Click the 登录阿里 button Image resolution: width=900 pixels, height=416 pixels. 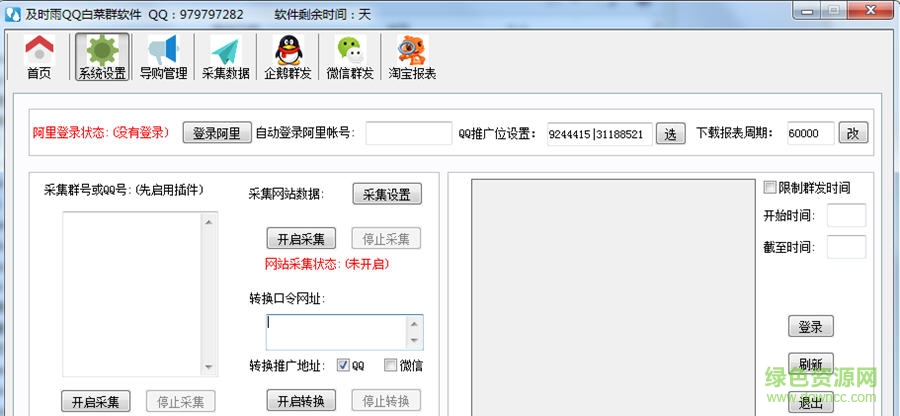tap(217, 133)
